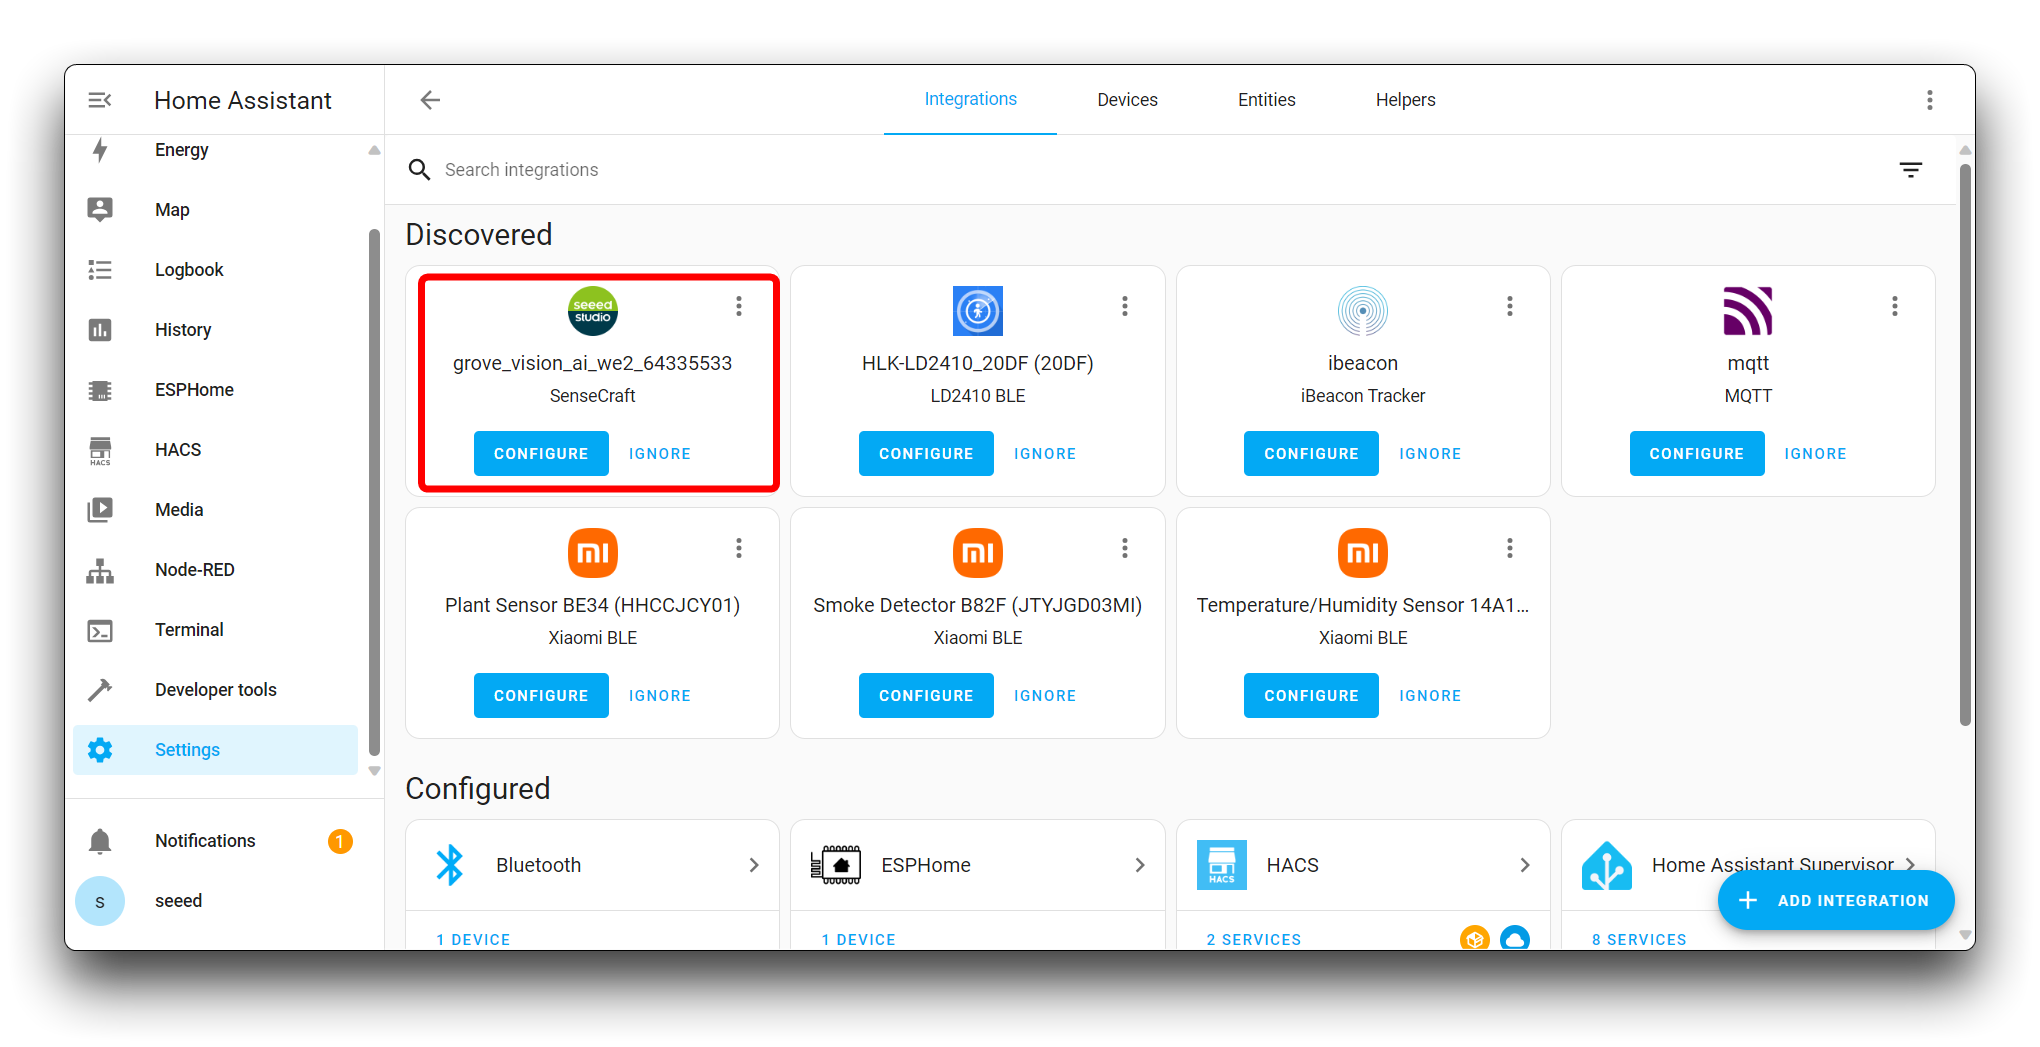Open HACS store icon in sidebar
This screenshot has width=2040, height=1047.
100,450
